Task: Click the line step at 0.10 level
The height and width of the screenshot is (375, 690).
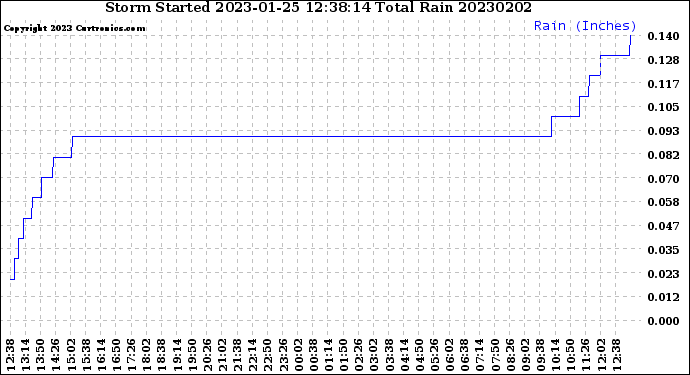Action: pos(565,116)
